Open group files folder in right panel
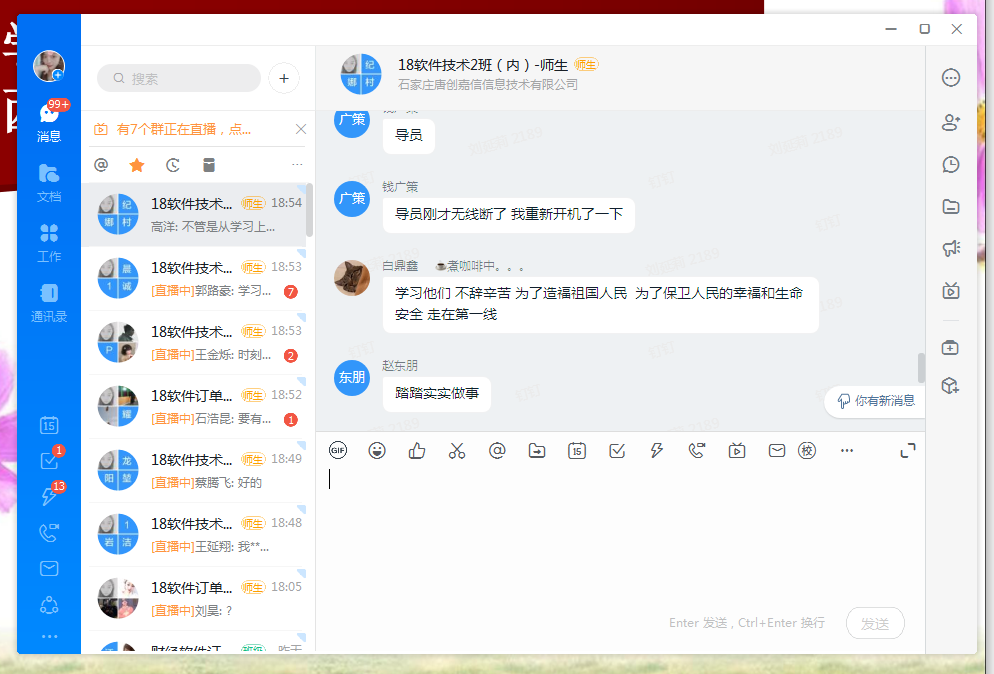 pyautogui.click(x=951, y=207)
